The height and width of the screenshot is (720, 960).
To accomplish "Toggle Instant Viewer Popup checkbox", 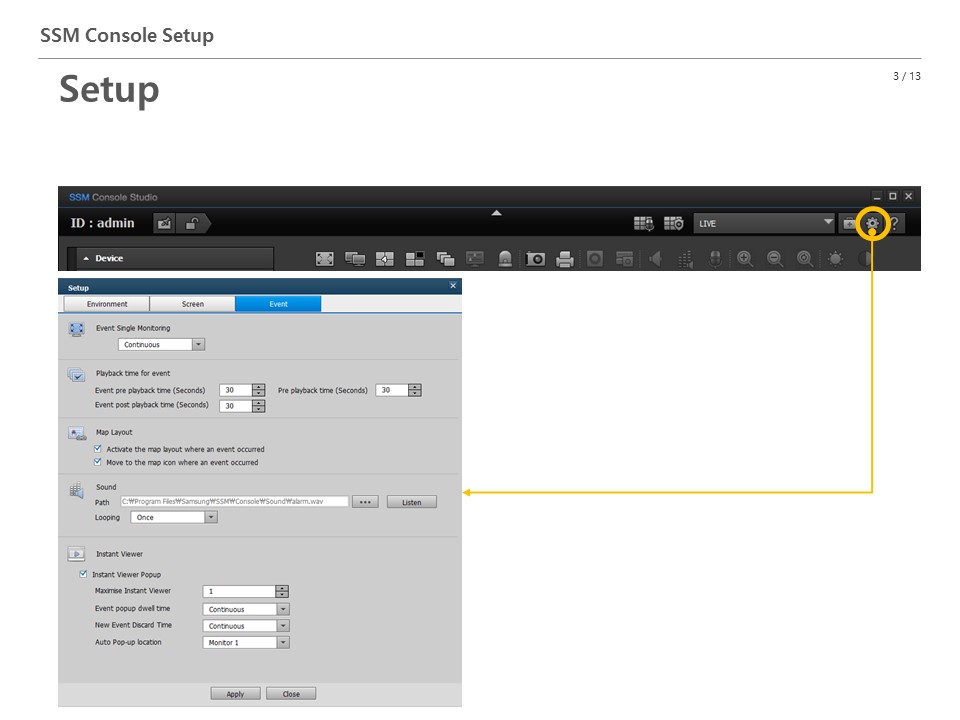I will [x=83, y=574].
